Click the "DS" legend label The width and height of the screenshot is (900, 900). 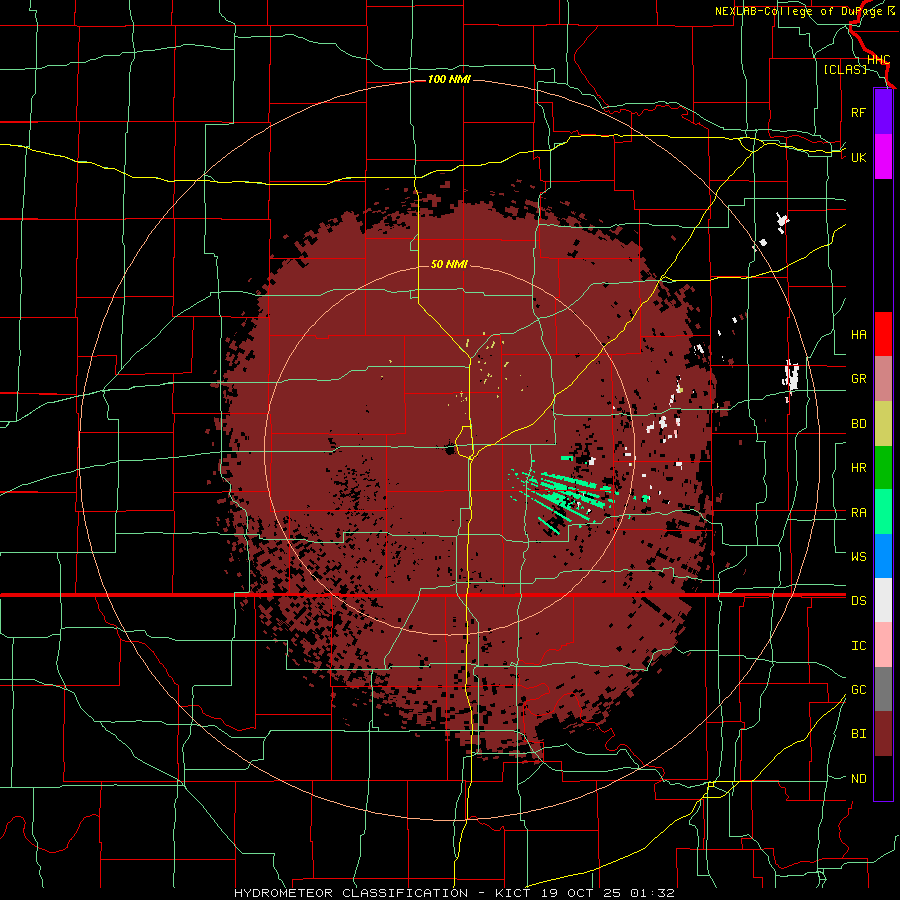(858, 601)
